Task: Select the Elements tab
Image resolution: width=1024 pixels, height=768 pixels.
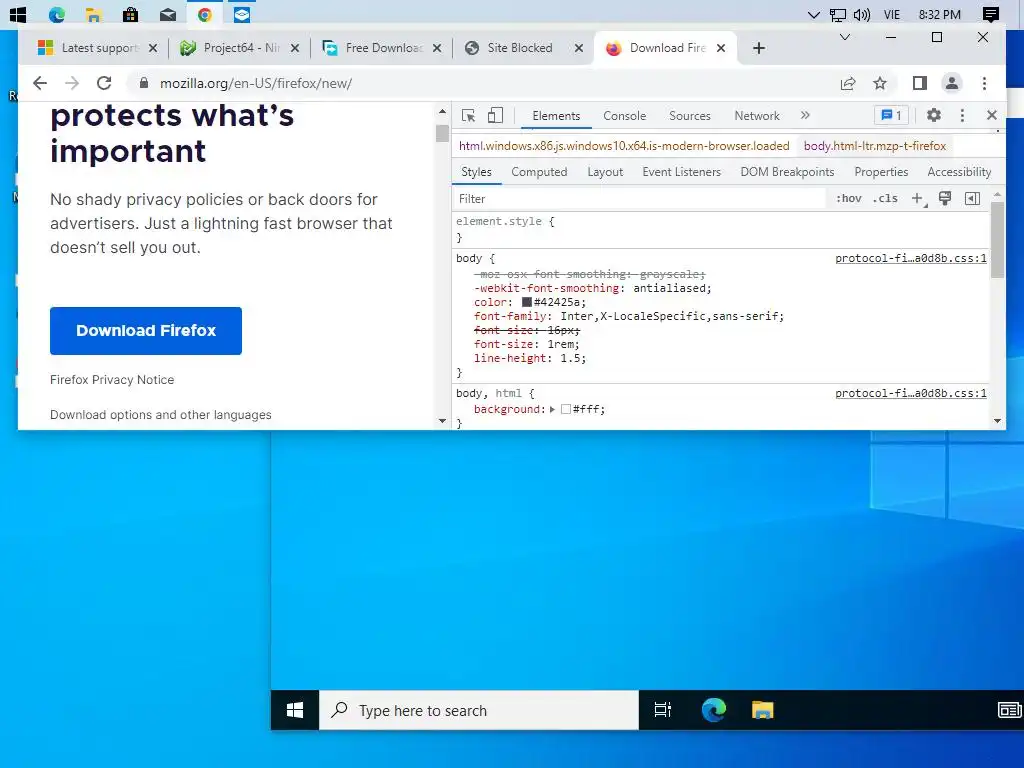Action: click(x=556, y=116)
